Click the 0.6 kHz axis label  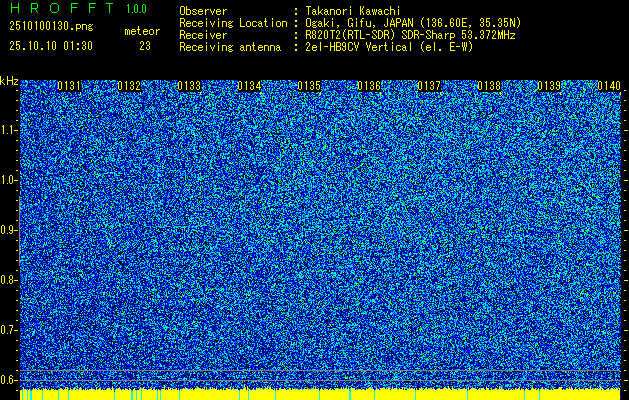coord(8,380)
